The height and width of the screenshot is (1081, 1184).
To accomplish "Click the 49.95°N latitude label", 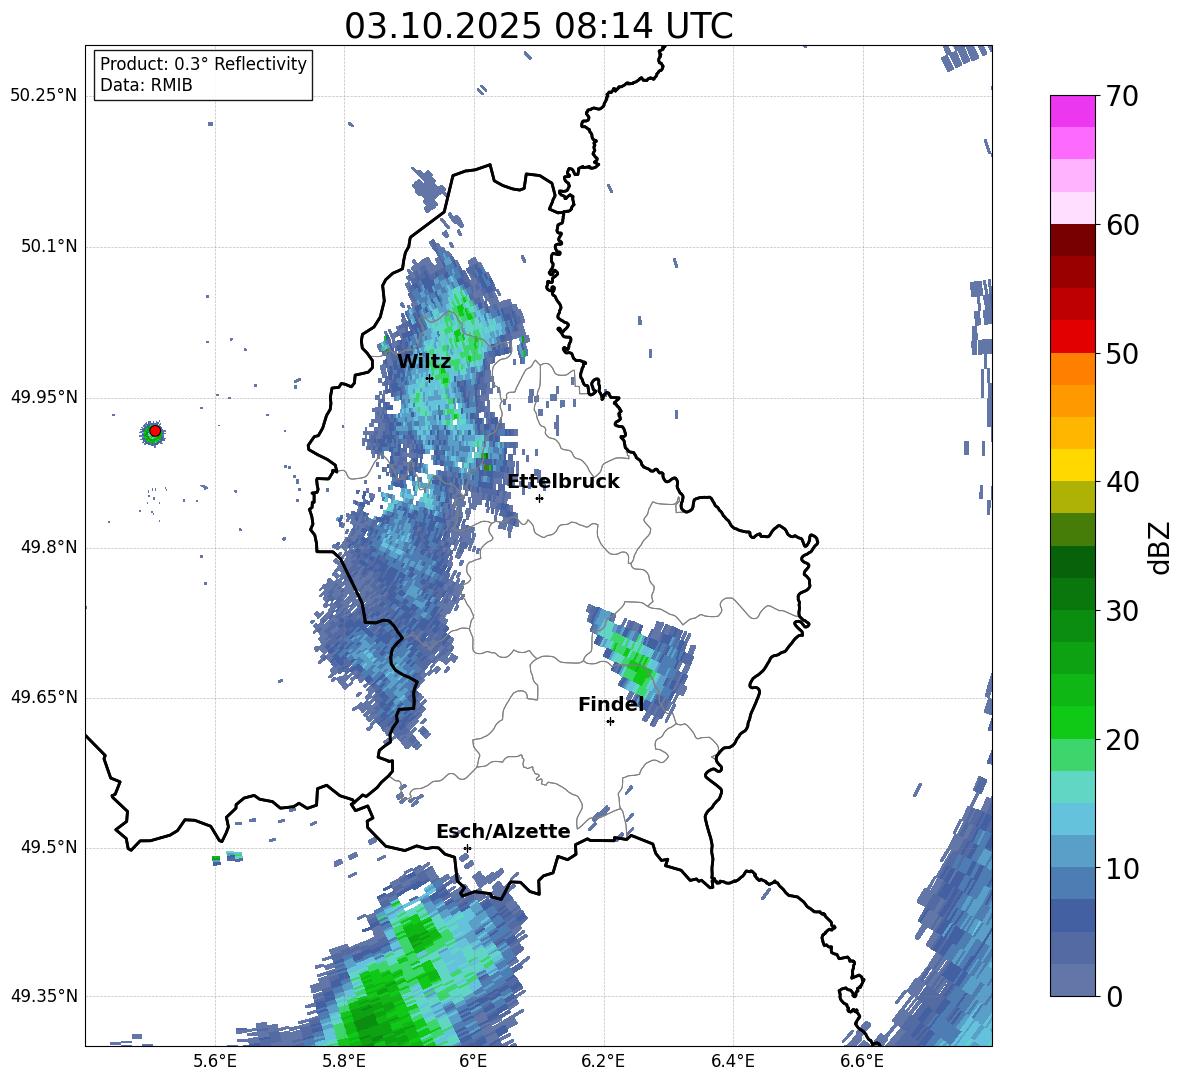I will (44, 397).
